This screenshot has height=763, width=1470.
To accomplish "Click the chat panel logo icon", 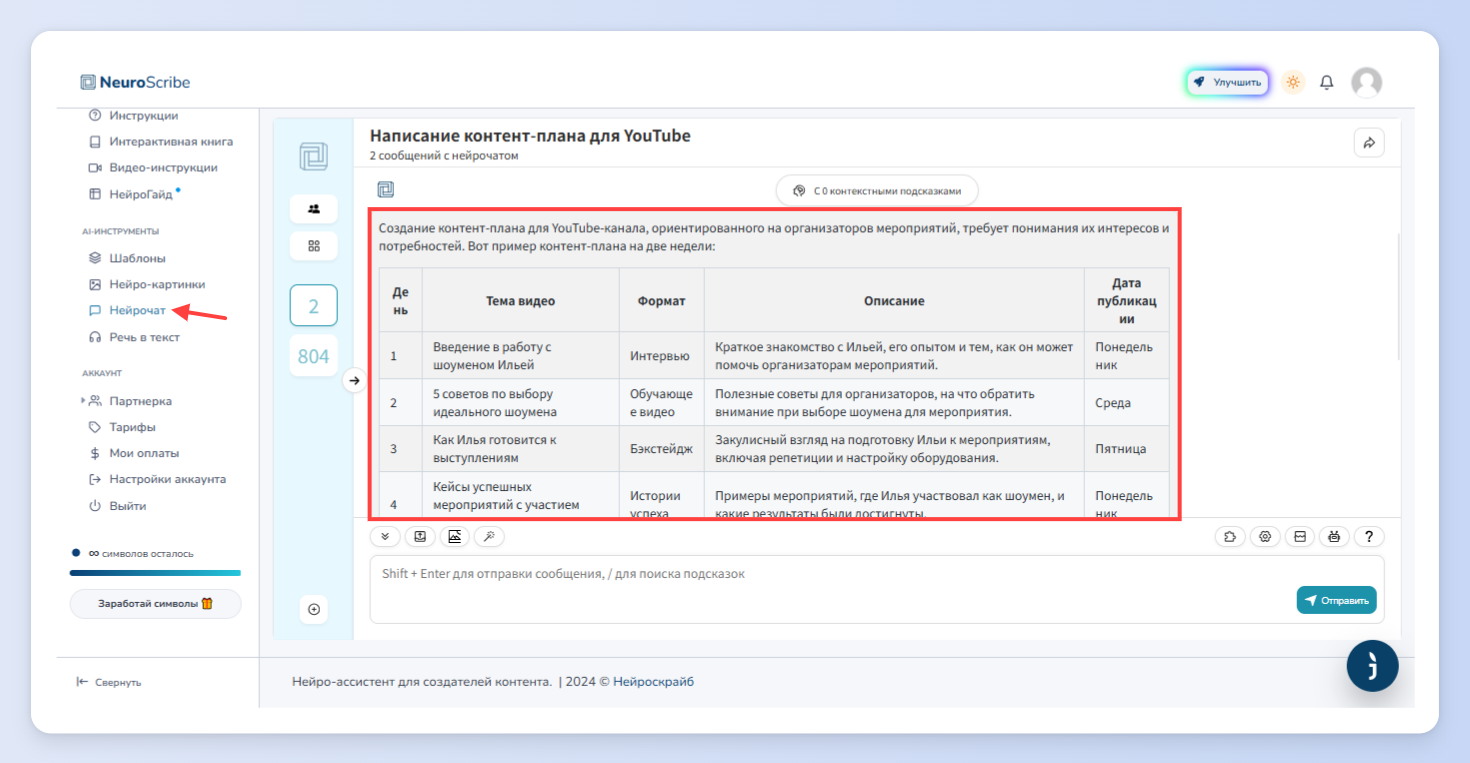I will point(313,157).
